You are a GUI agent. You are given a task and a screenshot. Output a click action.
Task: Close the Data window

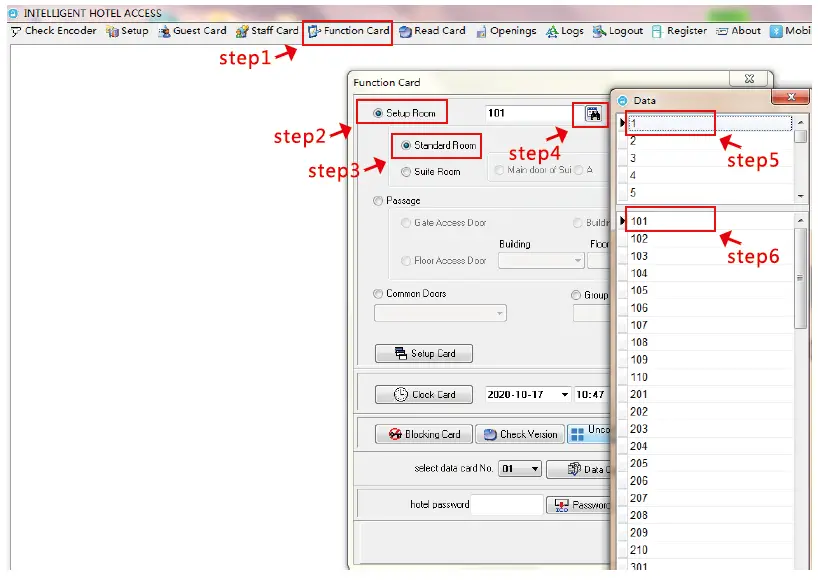(x=791, y=96)
